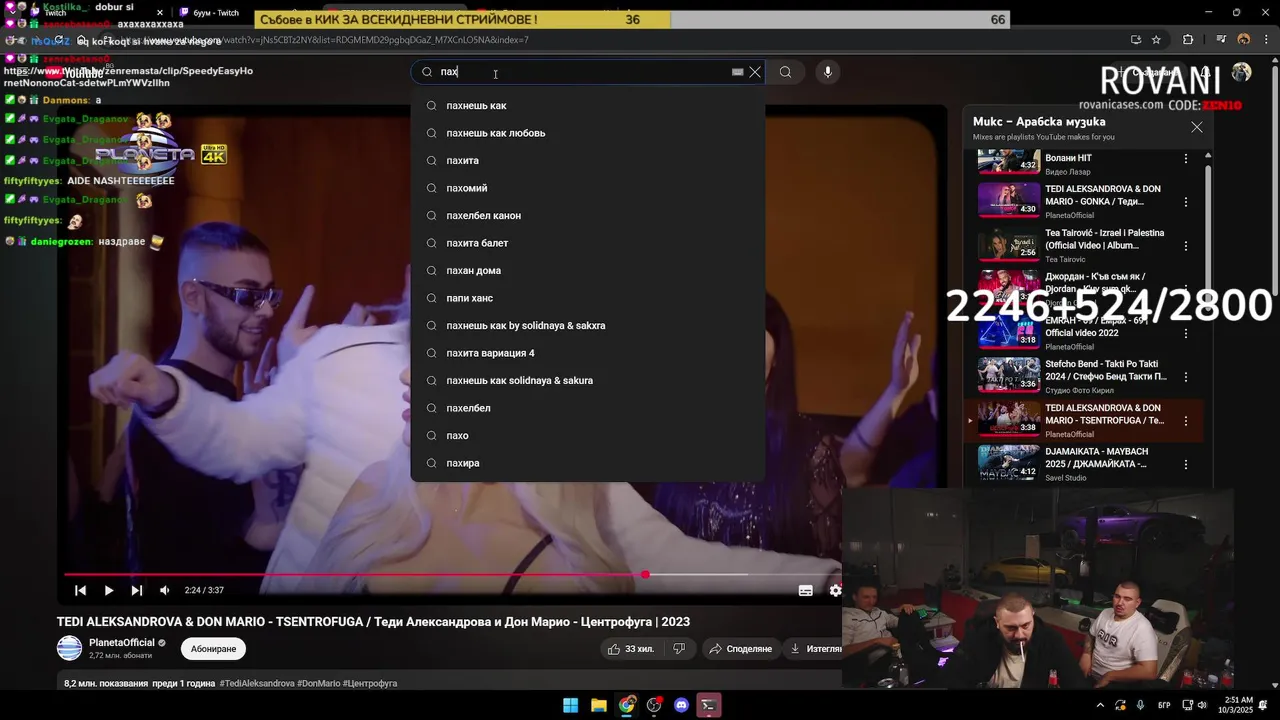The height and width of the screenshot is (720, 1280).
Task: Skip to the next video
Action: (x=137, y=590)
